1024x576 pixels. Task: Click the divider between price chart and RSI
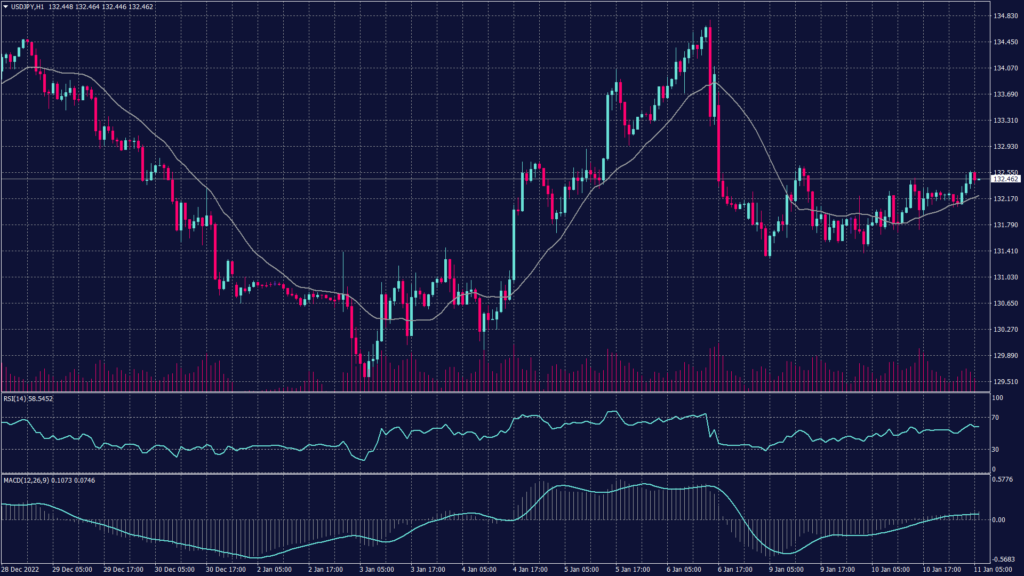click(x=490, y=392)
